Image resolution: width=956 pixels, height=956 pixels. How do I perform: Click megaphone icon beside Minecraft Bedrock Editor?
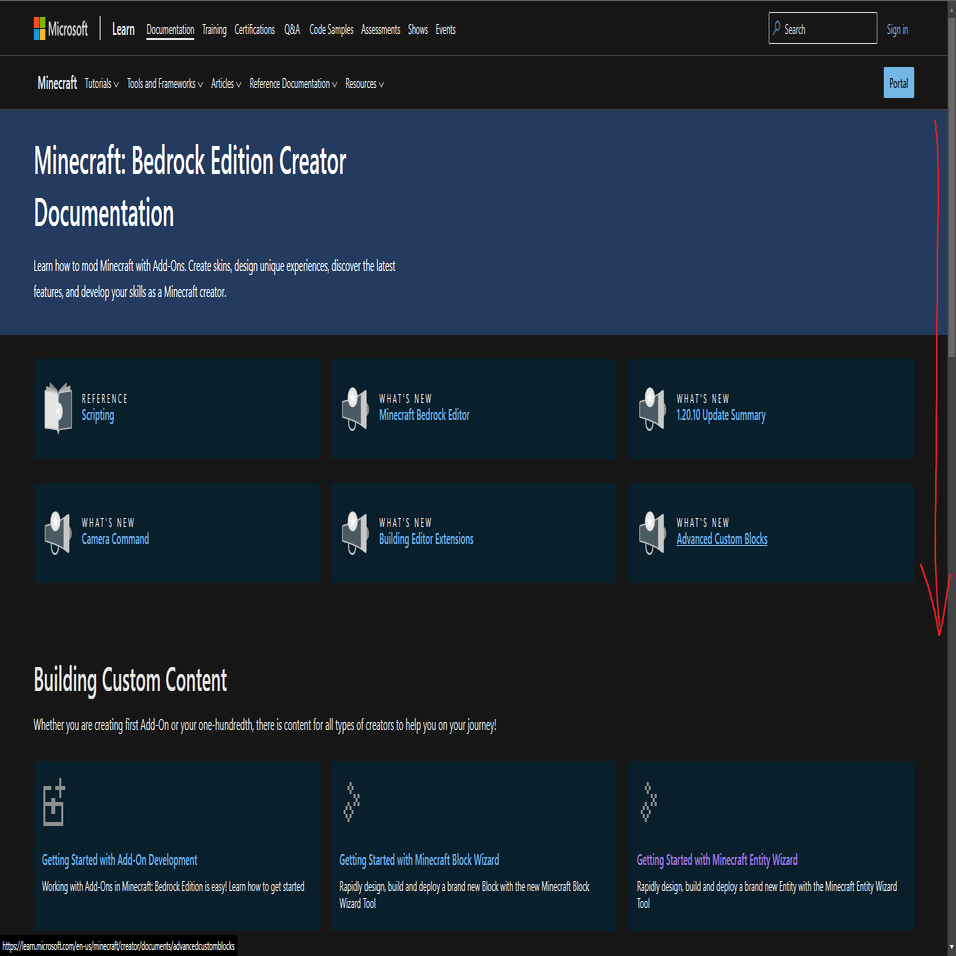click(x=355, y=408)
